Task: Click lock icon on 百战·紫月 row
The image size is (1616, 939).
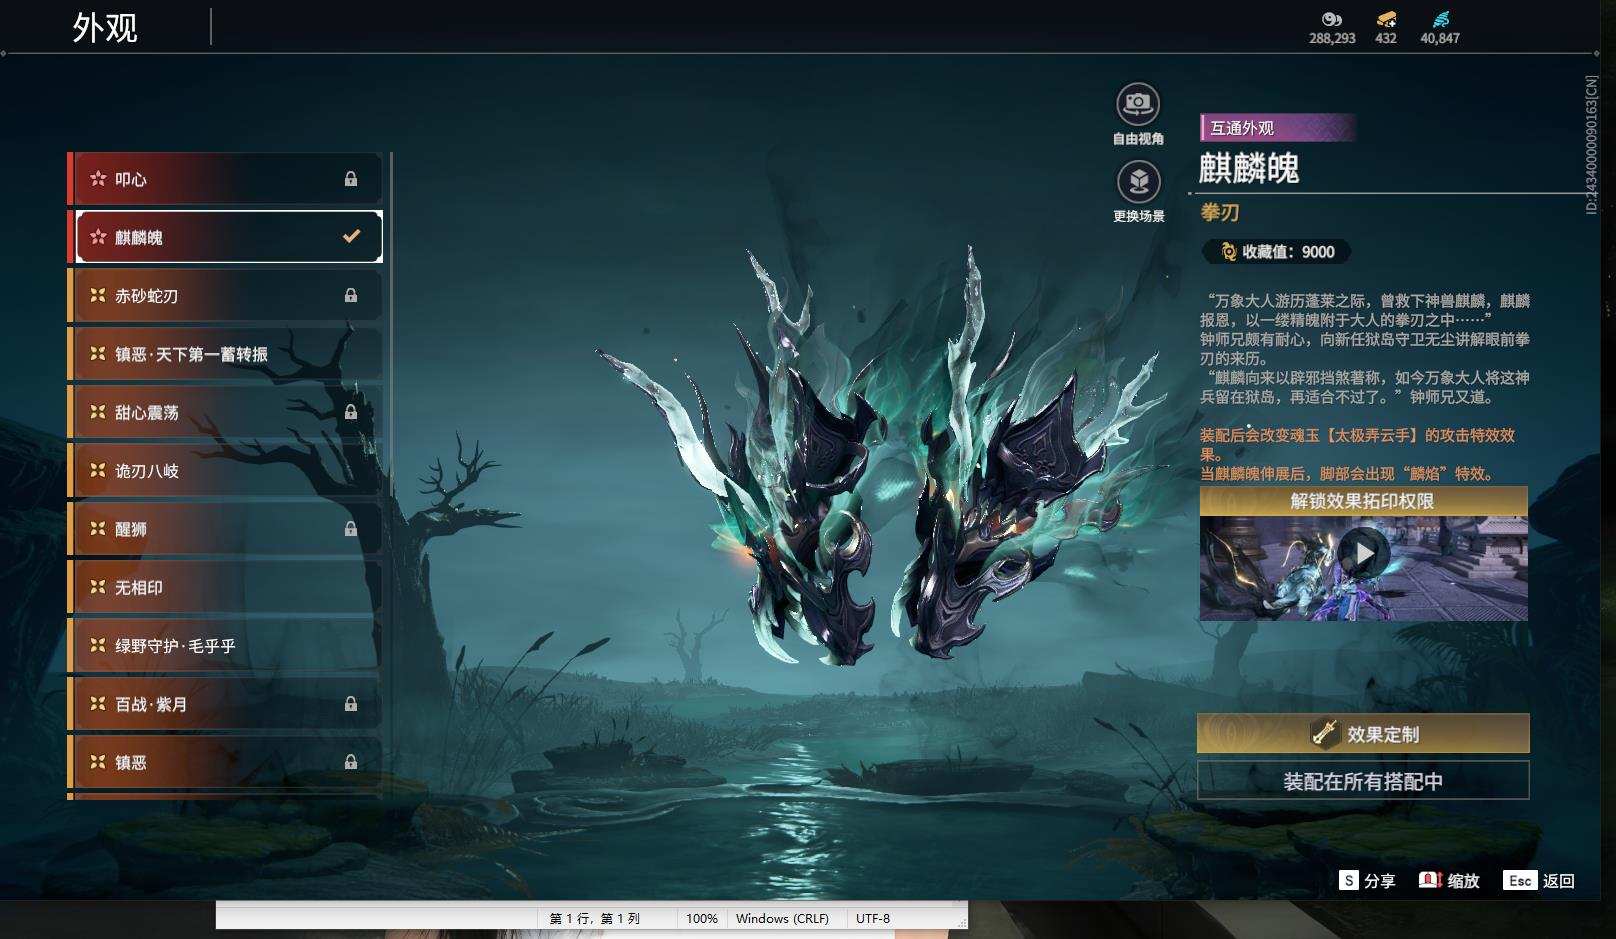Action: (351, 704)
